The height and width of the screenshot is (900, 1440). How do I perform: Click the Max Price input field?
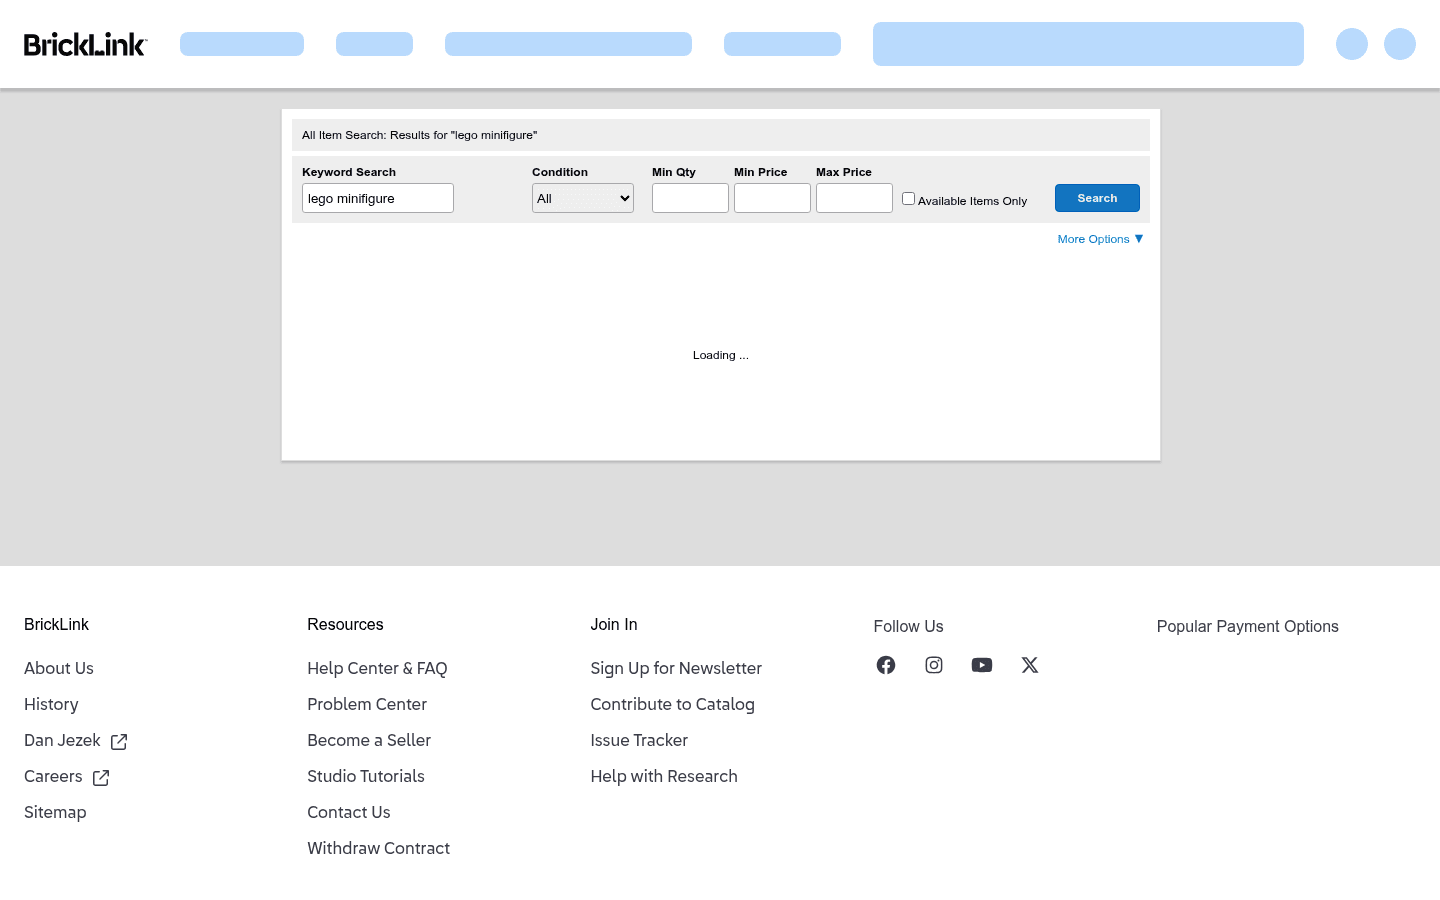coord(854,198)
